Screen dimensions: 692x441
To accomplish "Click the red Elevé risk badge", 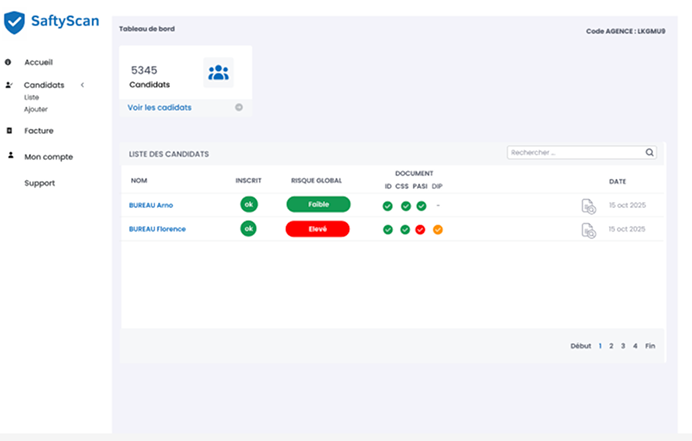I will (x=317, y=229).
